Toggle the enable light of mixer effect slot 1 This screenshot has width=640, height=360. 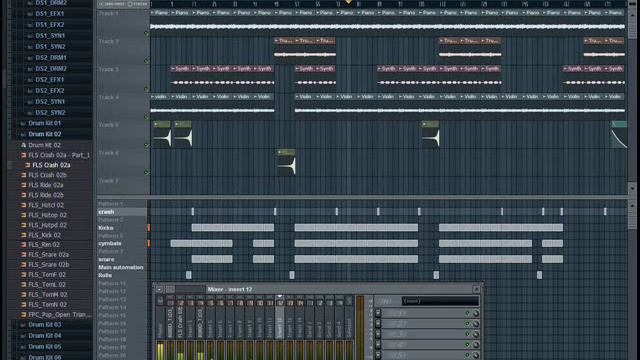click(x=467, y=313)
